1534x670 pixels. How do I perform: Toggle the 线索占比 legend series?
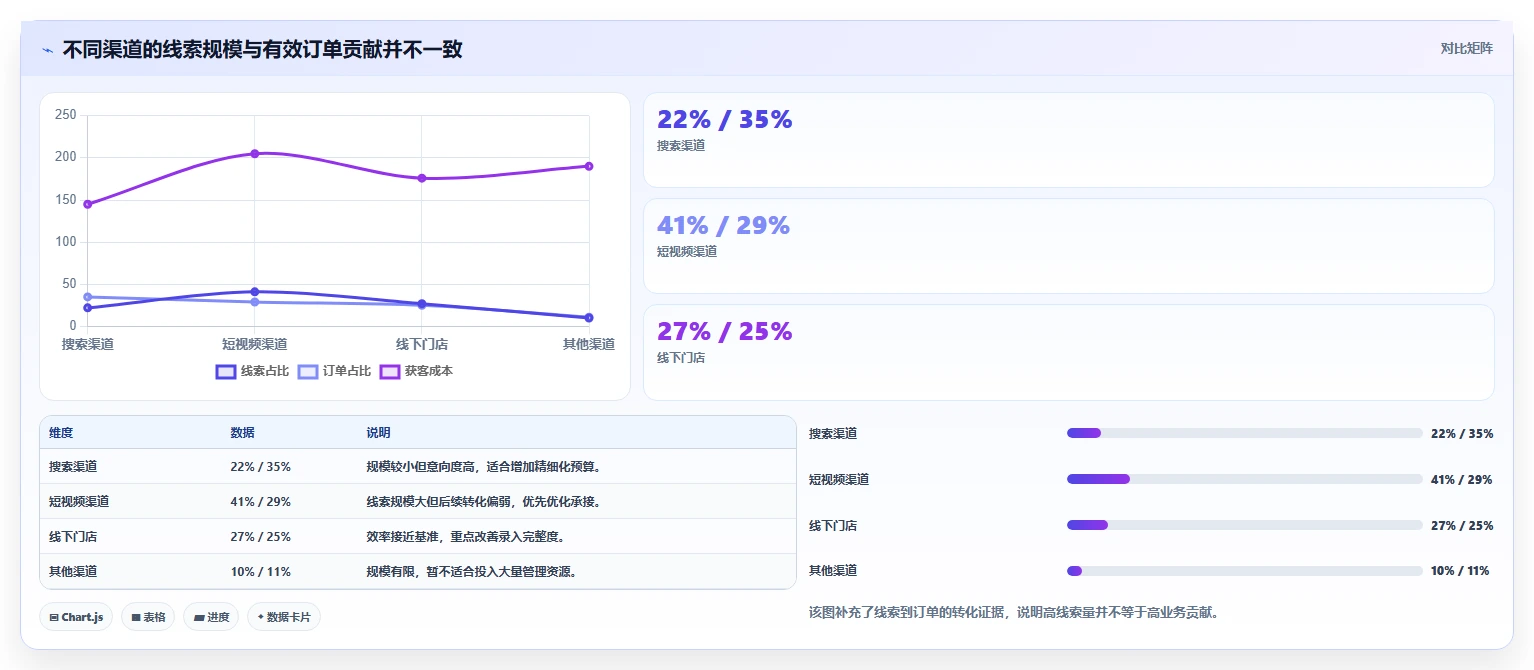(253, 371)
